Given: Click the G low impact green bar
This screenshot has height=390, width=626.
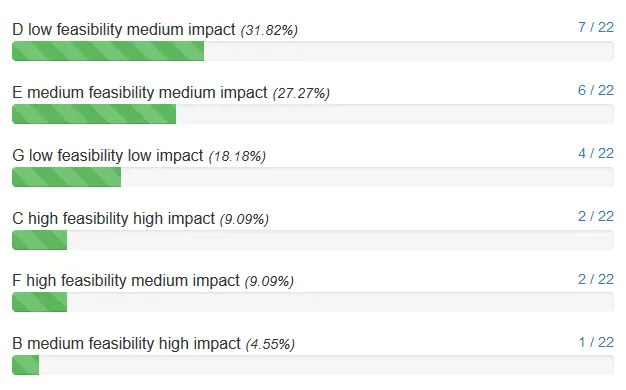Looking at the screenshot, I should [x=66, y=177].
